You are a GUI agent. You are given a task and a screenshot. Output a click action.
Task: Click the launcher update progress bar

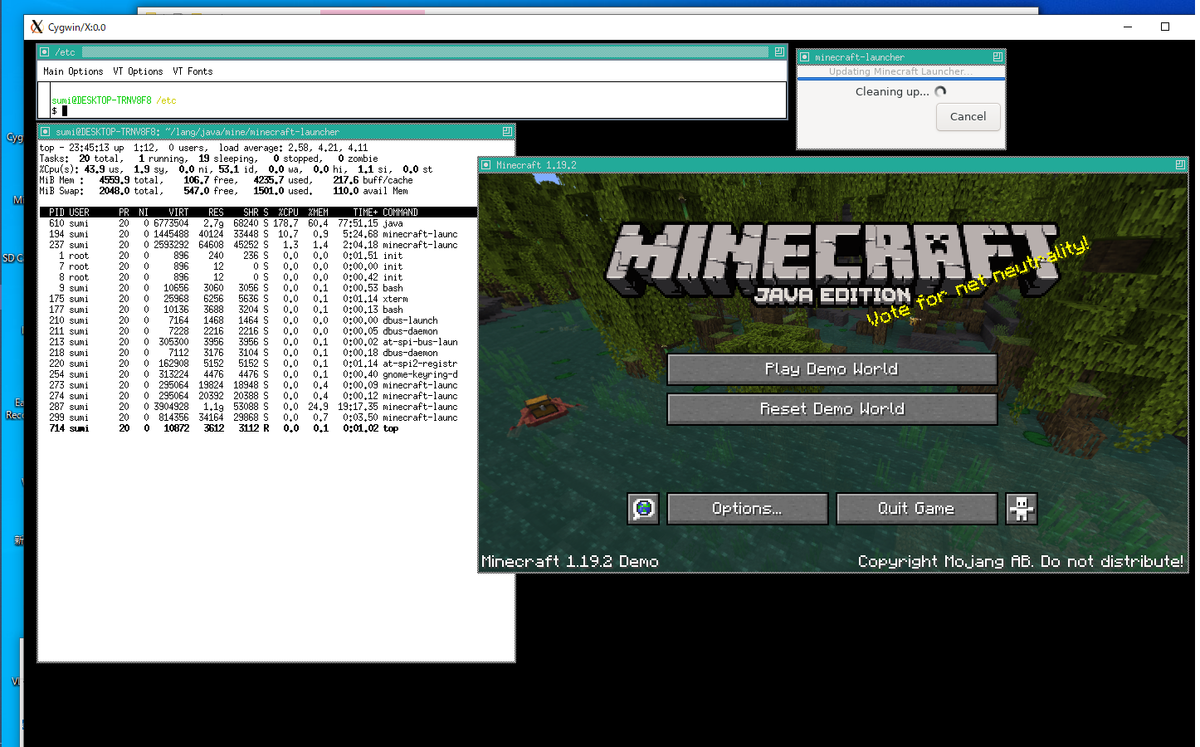tap(900, 77)
